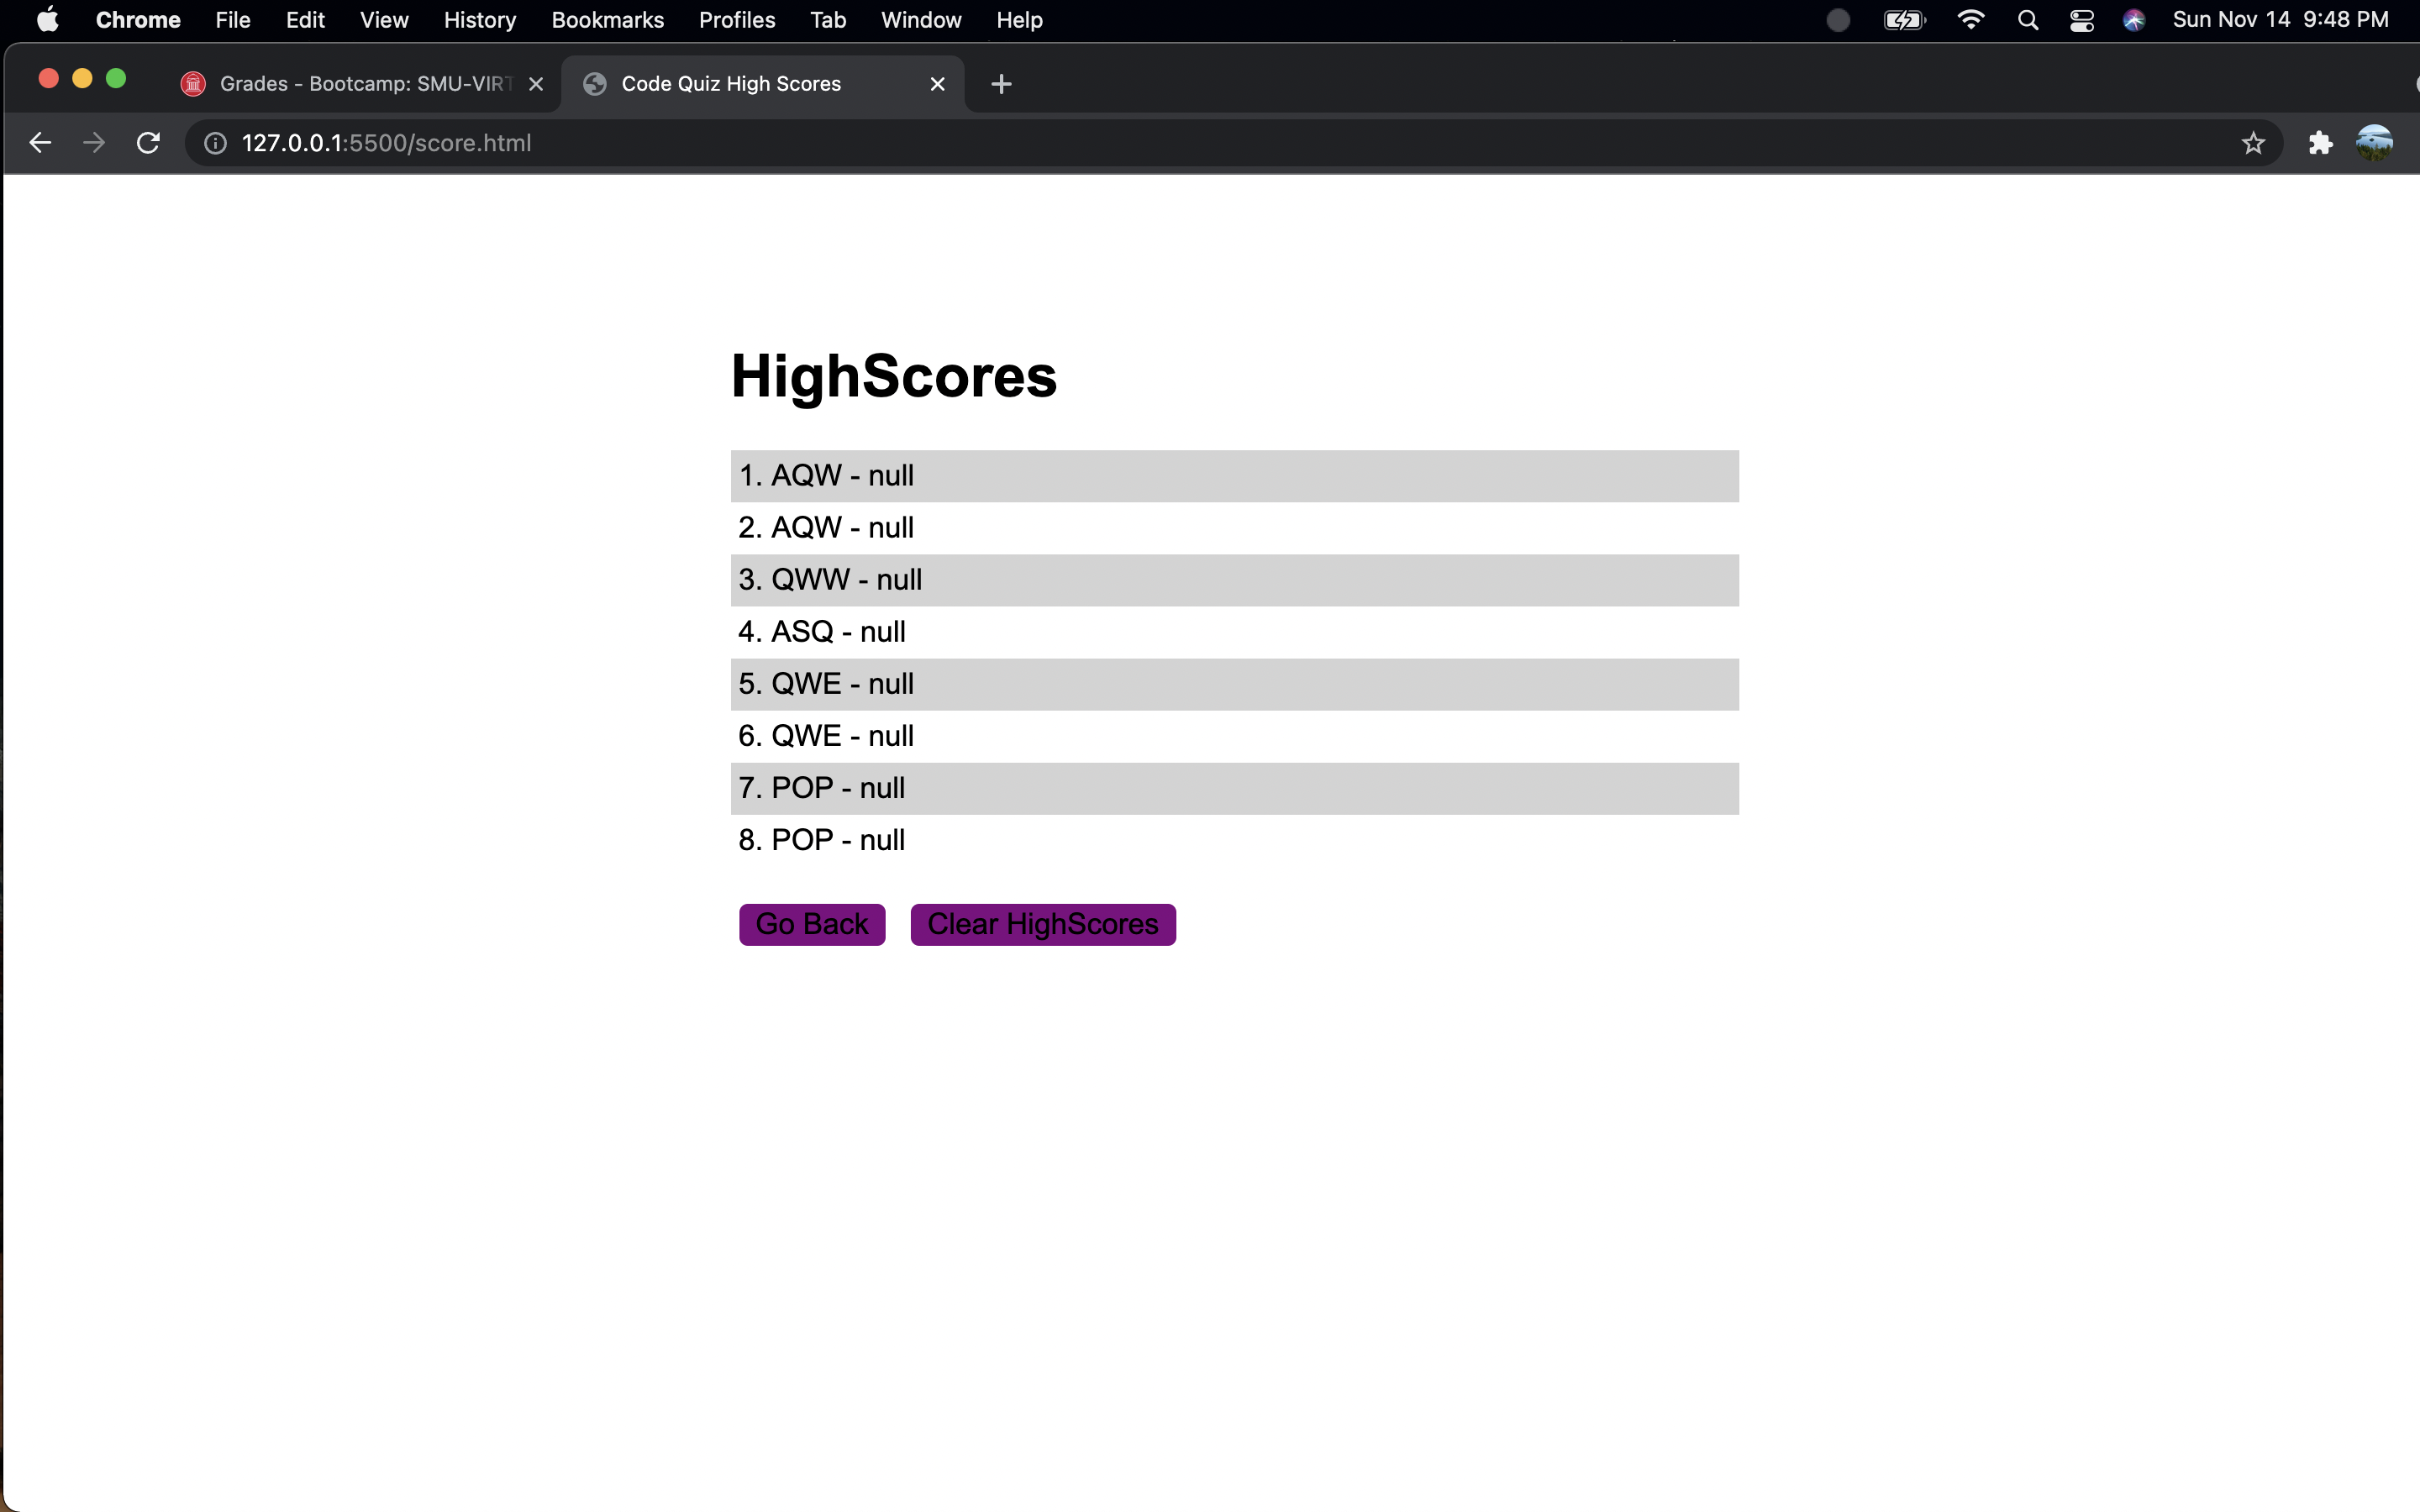The image size is (2420, 1512).
Task: Click the battery charging indicator
Action: point(1902,20)
